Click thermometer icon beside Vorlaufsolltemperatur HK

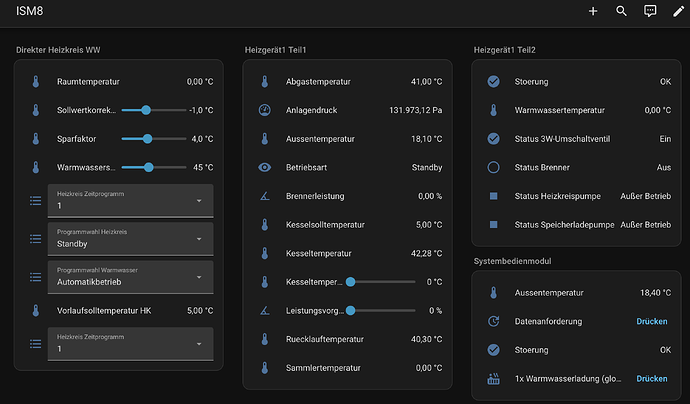click(36, 310)
